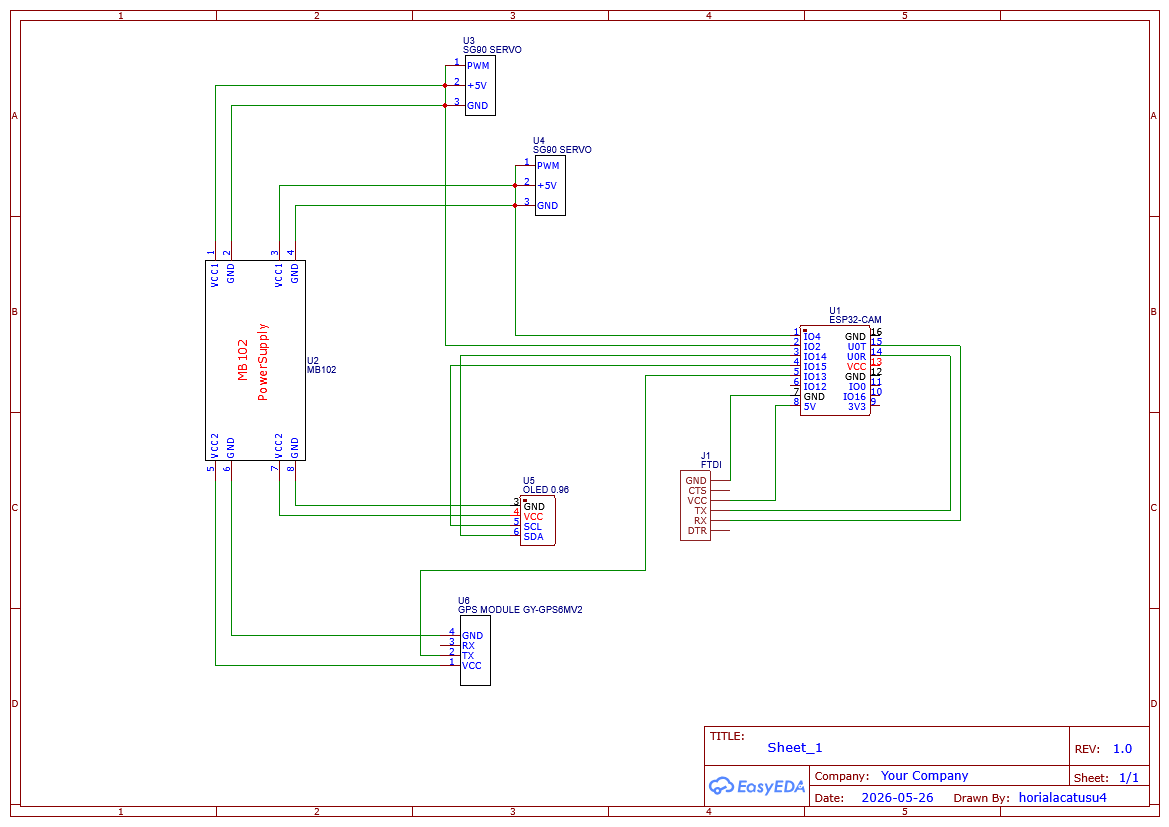Select IO13 pin on ESP32-CAM

815,377
